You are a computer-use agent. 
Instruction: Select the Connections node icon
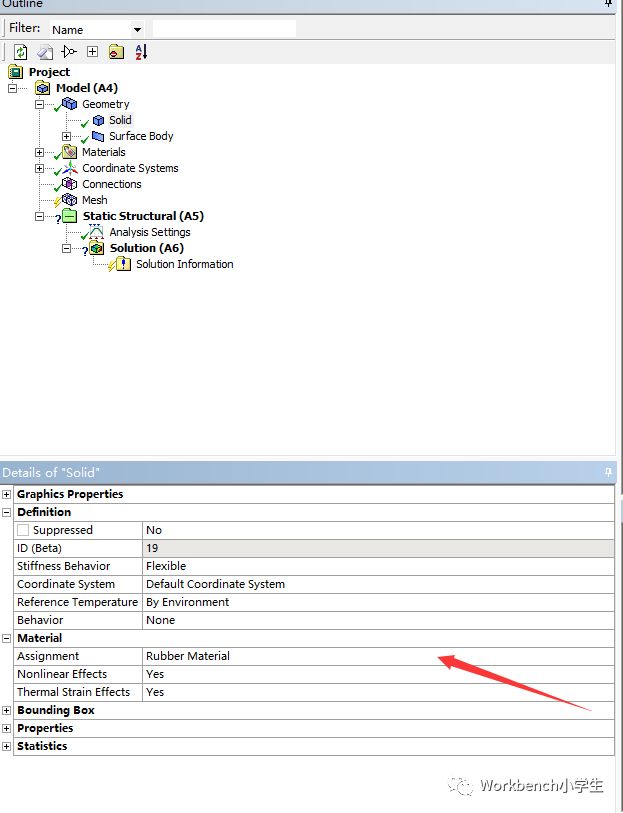pos(69,184)
